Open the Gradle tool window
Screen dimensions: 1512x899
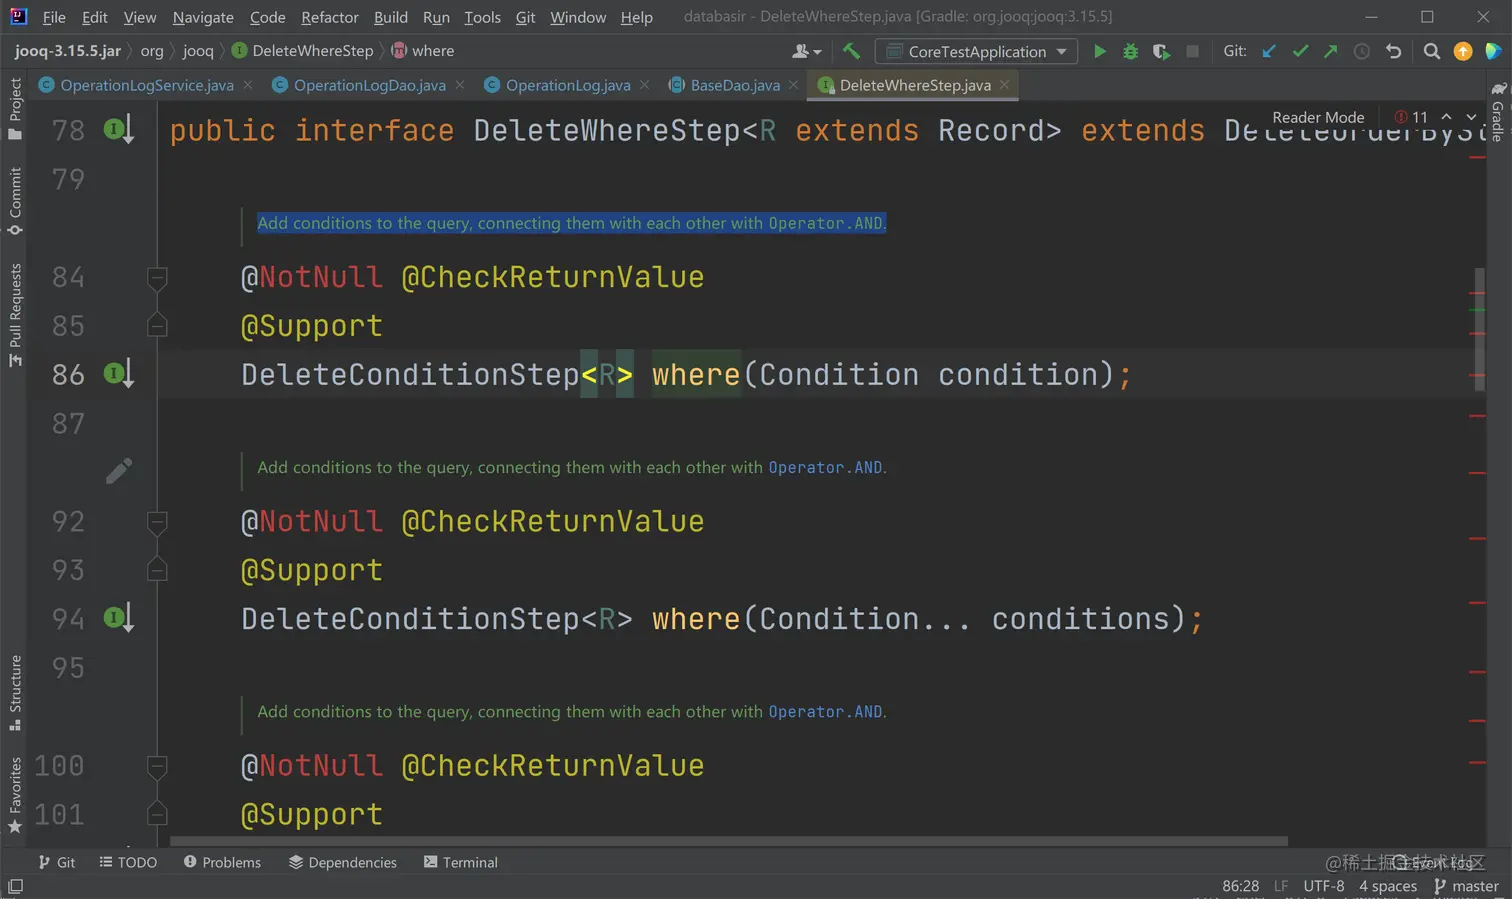[x=1497, y=111]
